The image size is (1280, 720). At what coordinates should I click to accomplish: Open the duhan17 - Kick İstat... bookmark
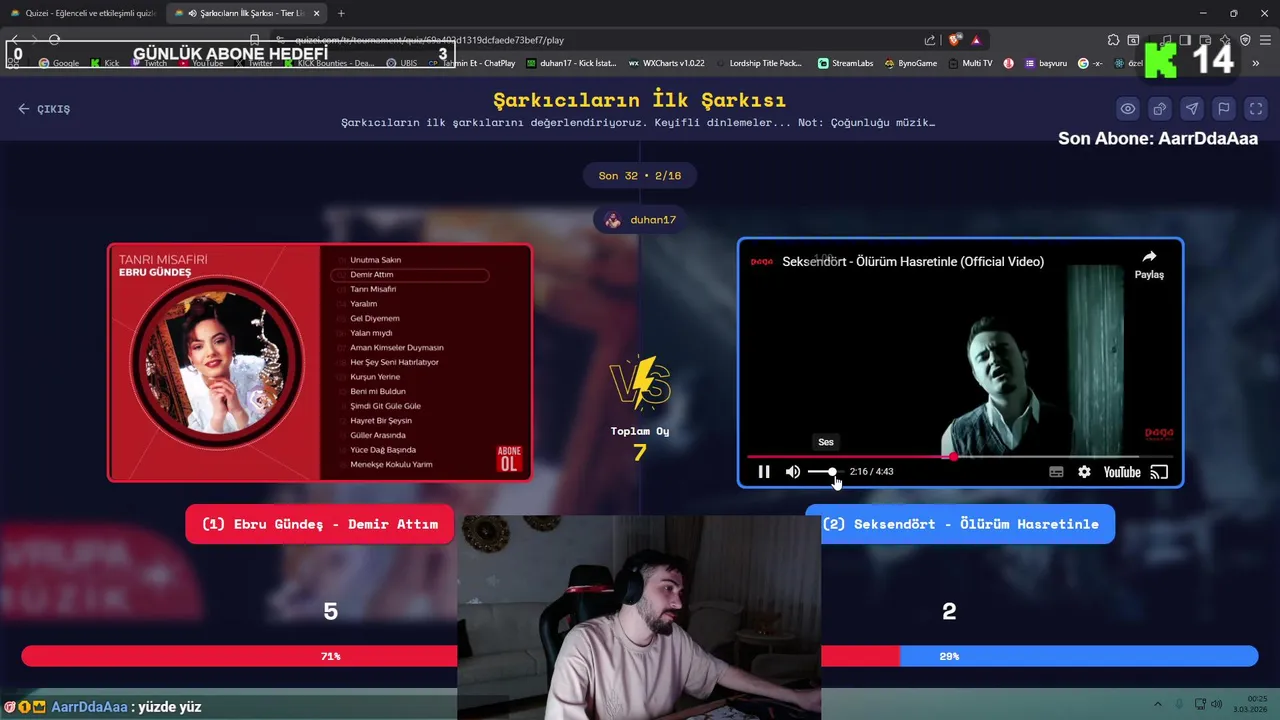[x=571, y=63]
